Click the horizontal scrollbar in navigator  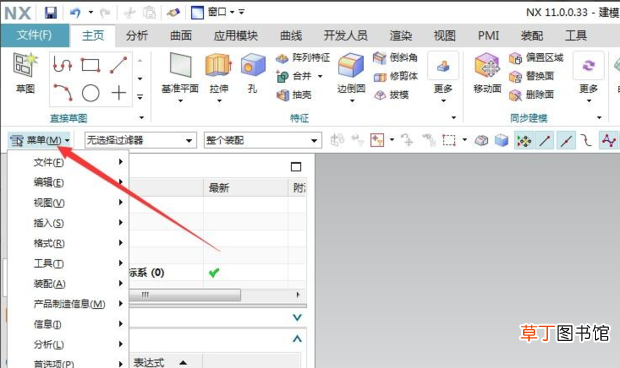(185, 294)
